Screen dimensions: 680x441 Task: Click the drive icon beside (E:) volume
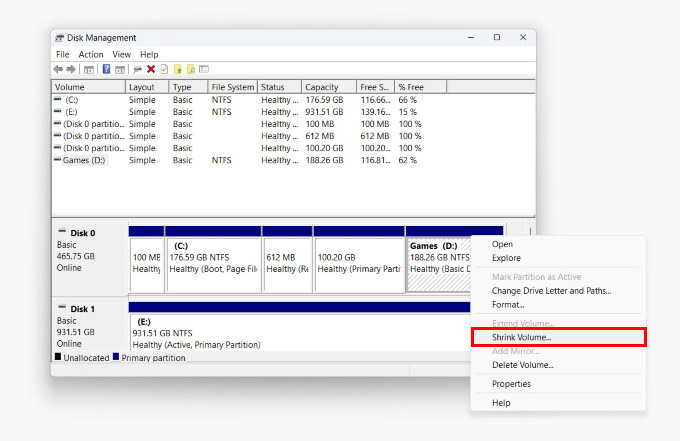(58, 111)
